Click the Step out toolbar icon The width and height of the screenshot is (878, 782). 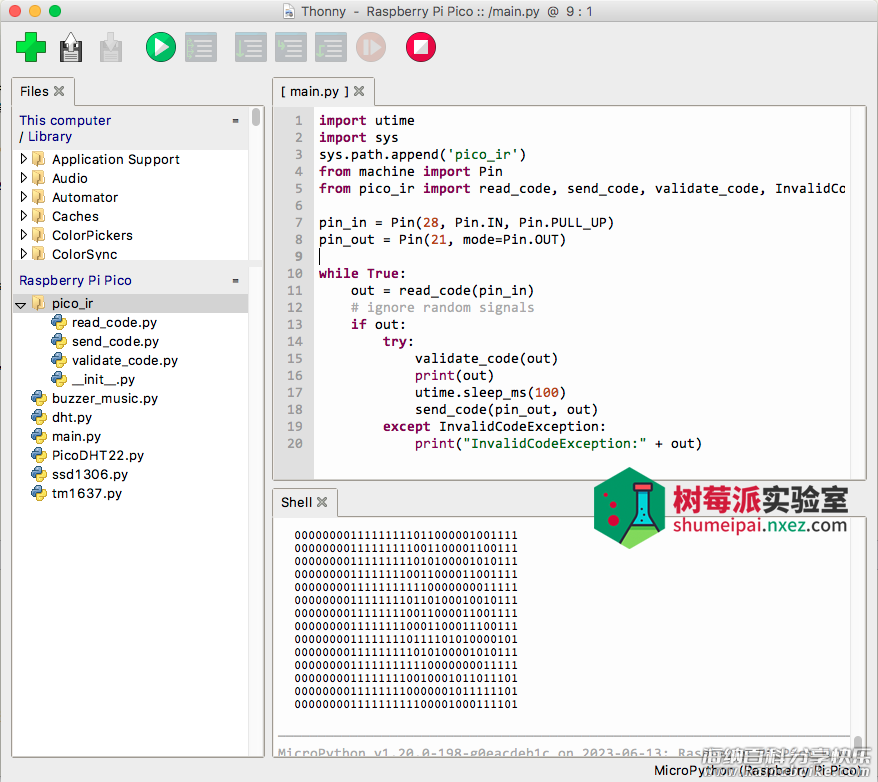pyautogui.click(x=331, y=47)
